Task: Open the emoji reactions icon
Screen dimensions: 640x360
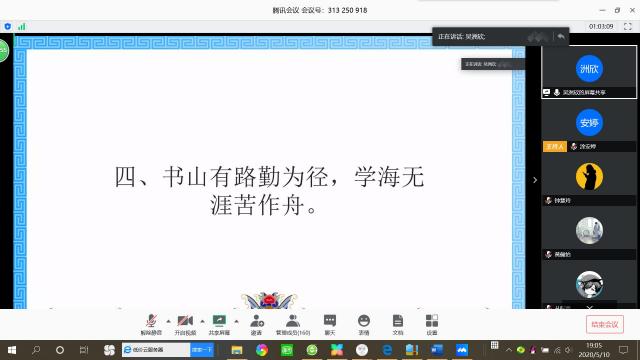Action: pyautogui.click(x=364, y=324)
